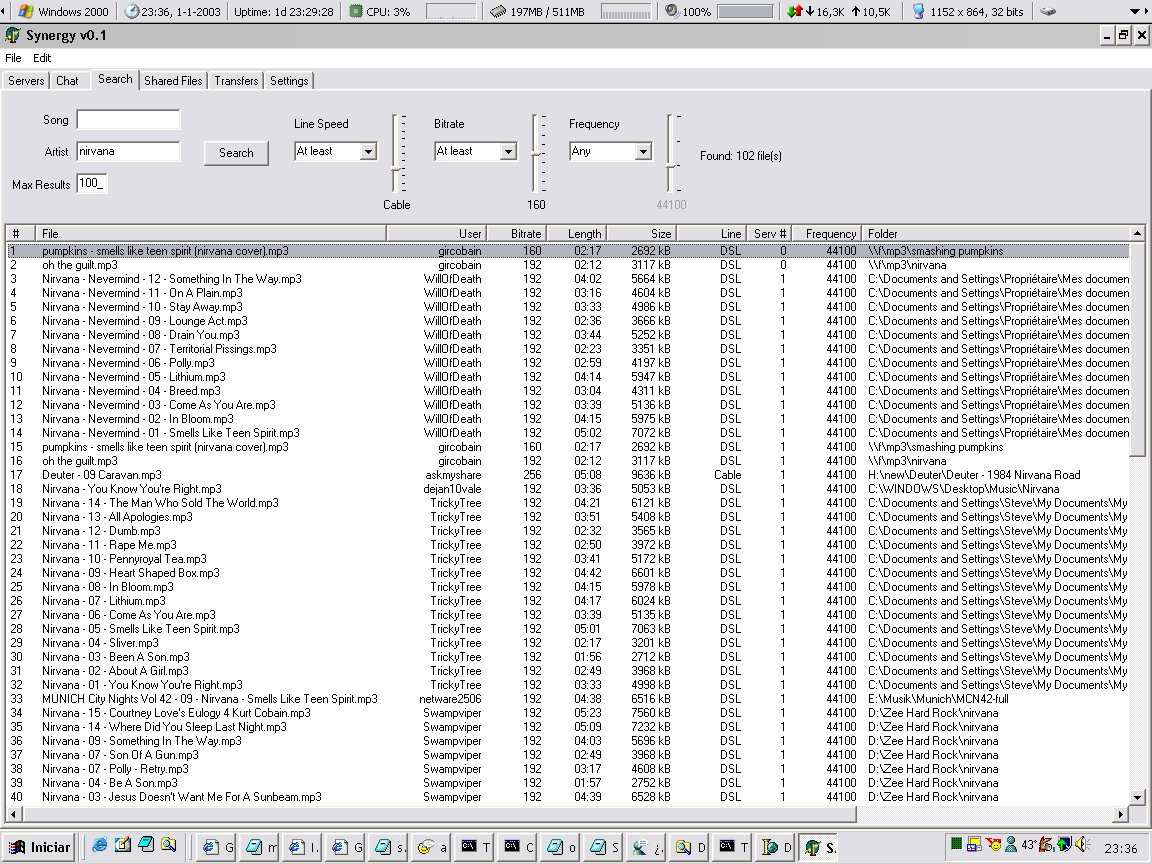Click the Song input field
This screenshot has height=864, width=1152.
(129, 120)
